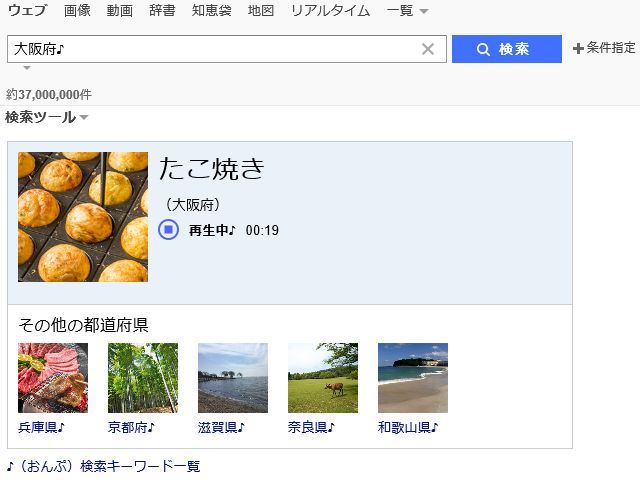Switch to the 動画 tab
The height and width of the screenshot is (480, 640).
tap(120, 11)
